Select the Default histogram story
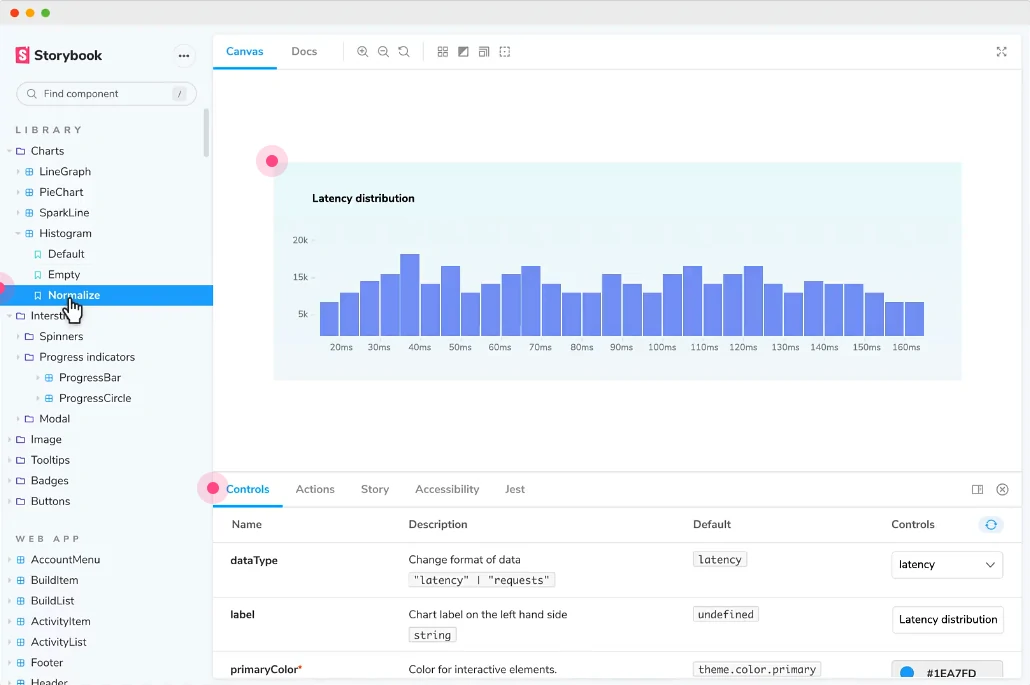Image resolution: width=1030 pixels, height=685 pixels. pyautogui.click(x=66, y=254)
